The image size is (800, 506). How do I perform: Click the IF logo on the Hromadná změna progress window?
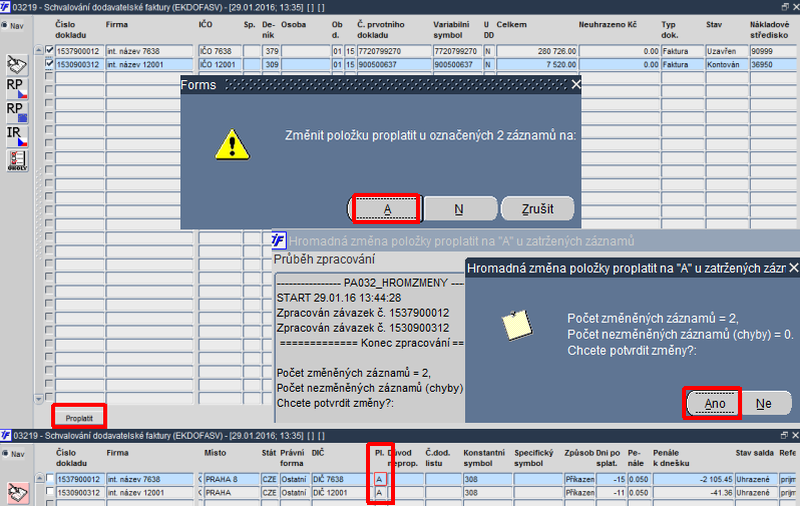click(279, 240)
